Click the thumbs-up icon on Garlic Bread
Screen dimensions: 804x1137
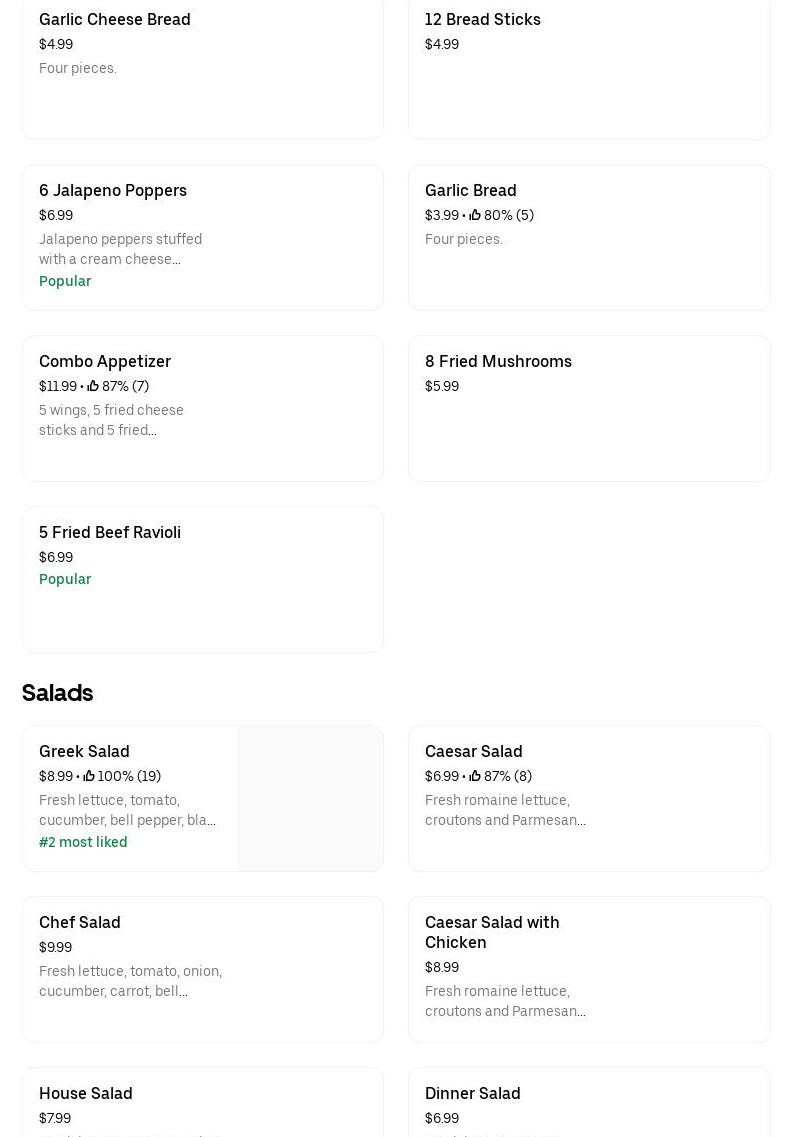475,215
